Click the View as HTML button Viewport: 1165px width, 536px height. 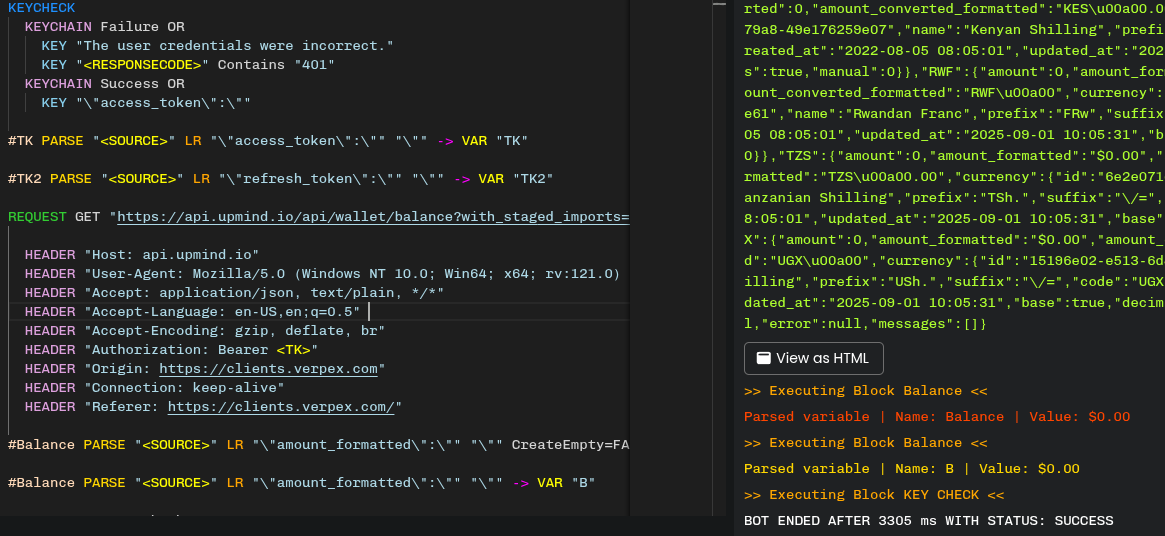pos(814,358)
